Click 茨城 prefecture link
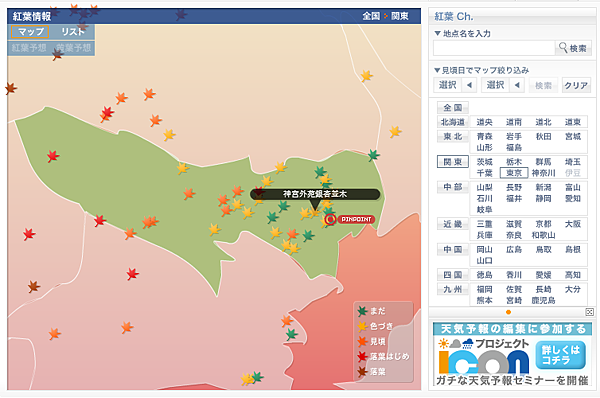Image resolution: width=600 pixels, height=398 pixels. [484, 162]
